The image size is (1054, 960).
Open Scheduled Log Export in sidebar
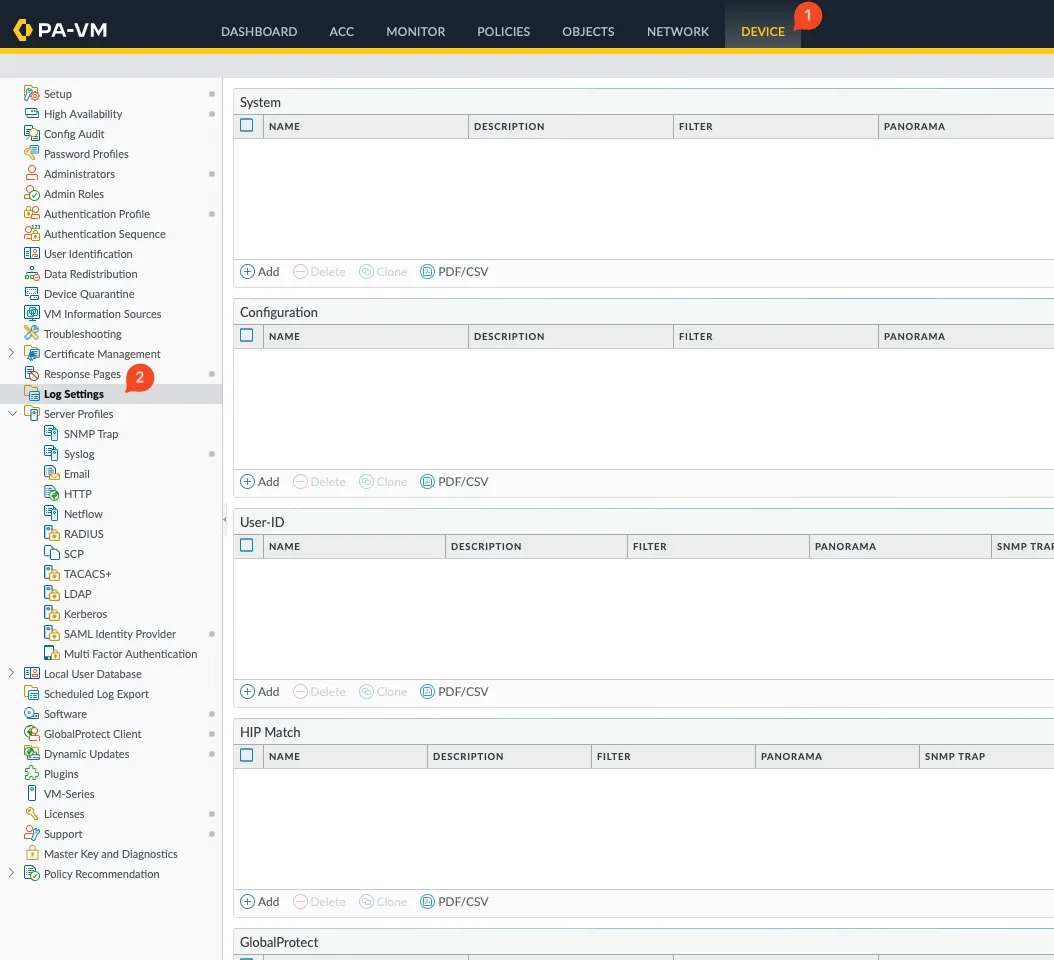coord(96,694)
